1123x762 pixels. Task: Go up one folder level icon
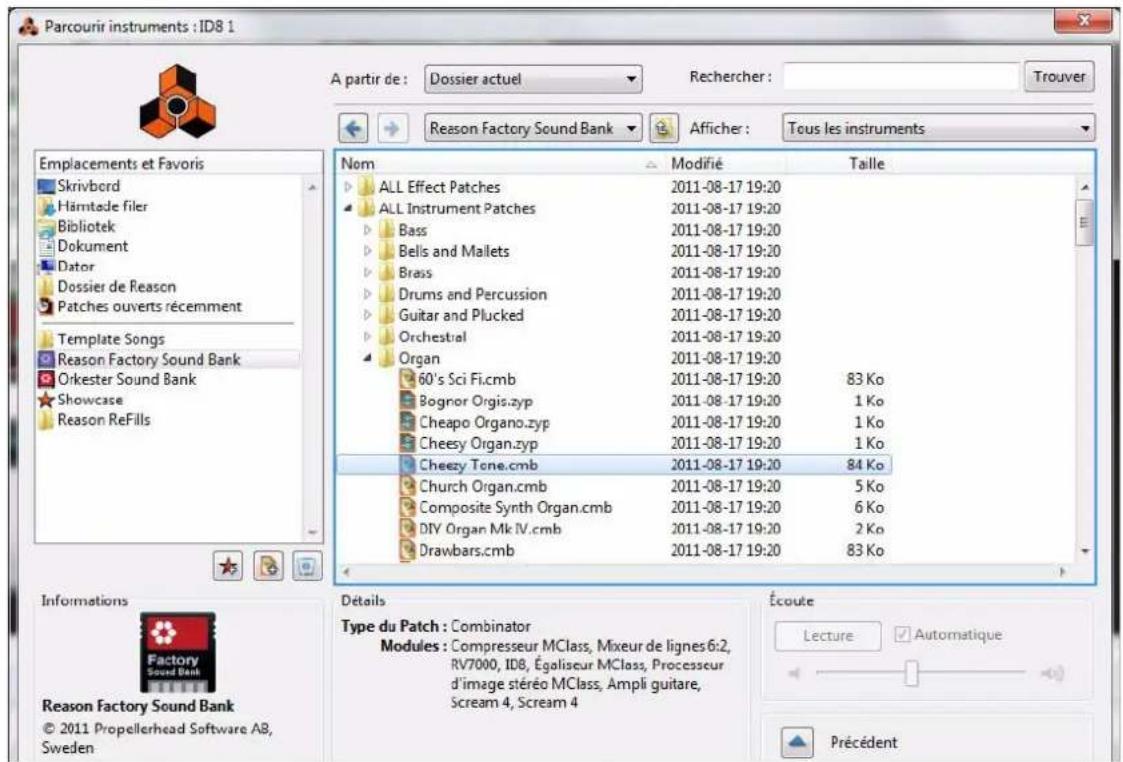tap(663, 129)
